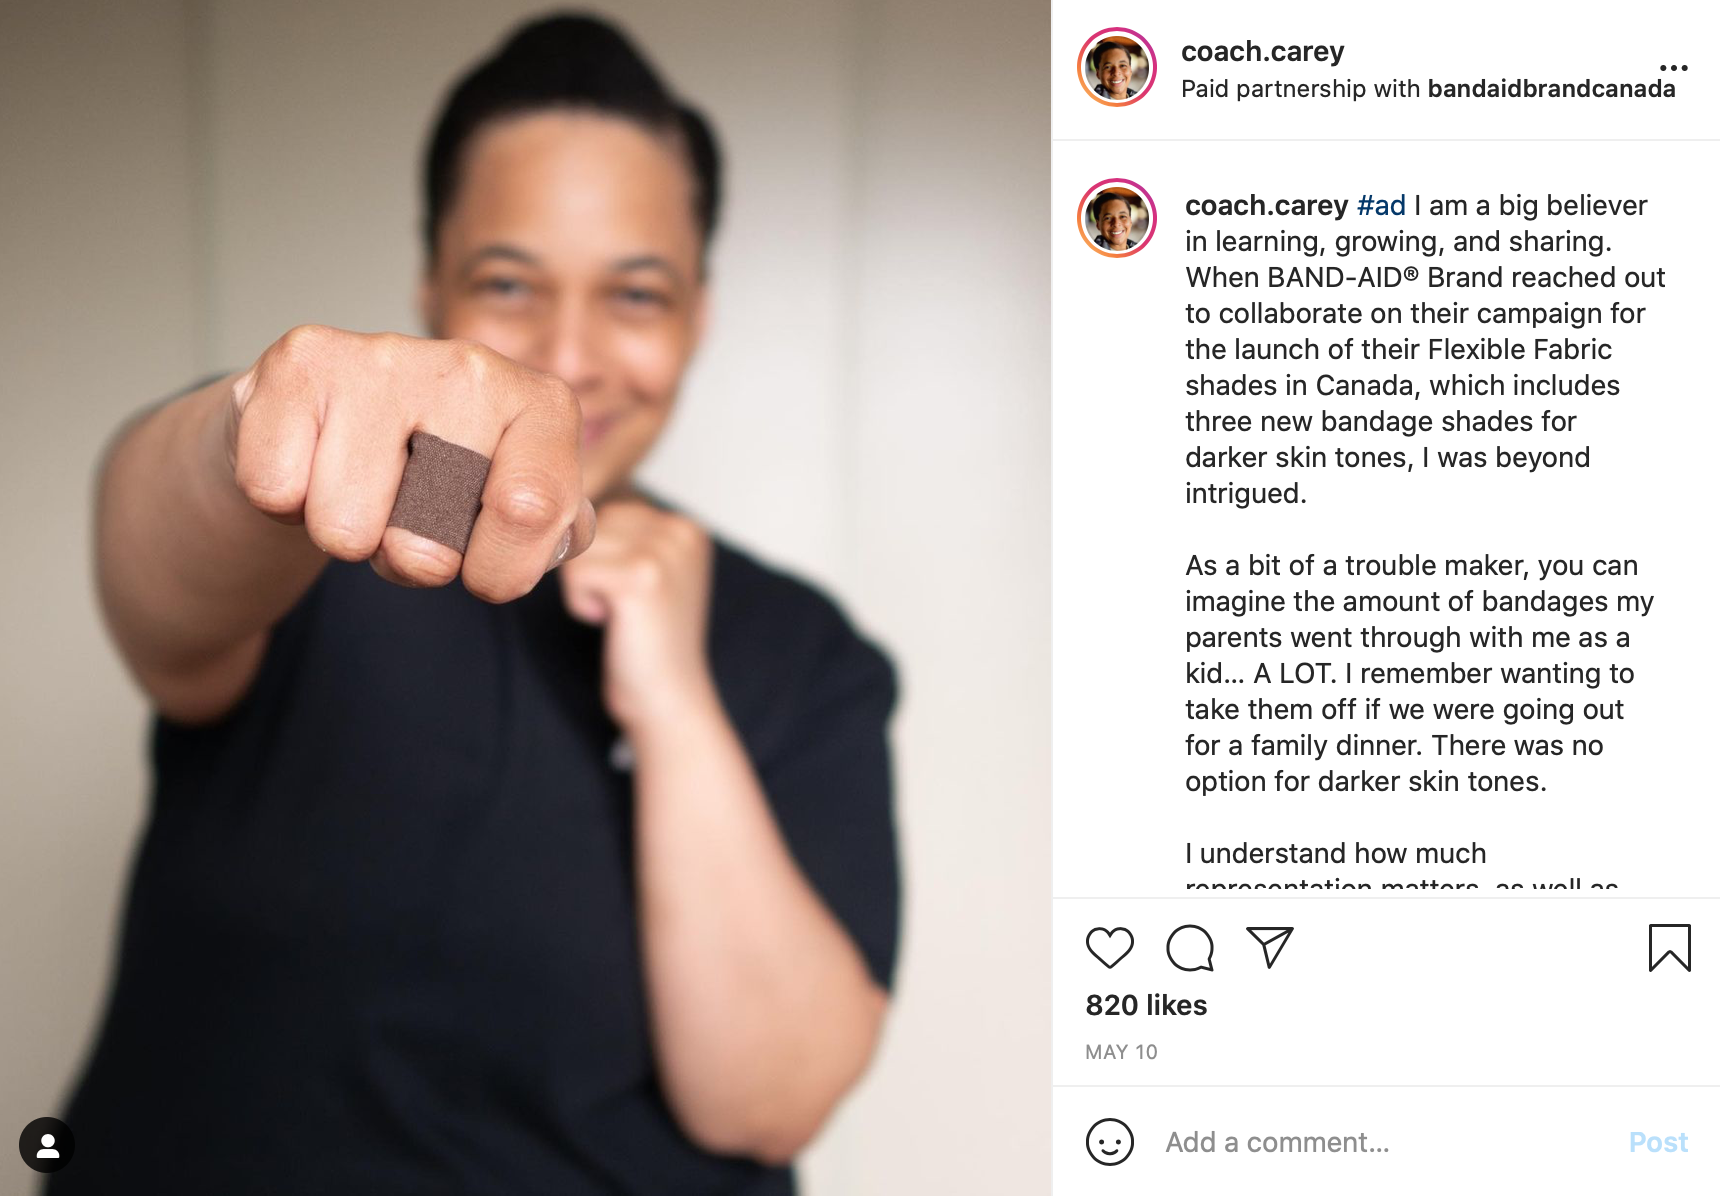View the 820 likes list

[1146, 1005]
